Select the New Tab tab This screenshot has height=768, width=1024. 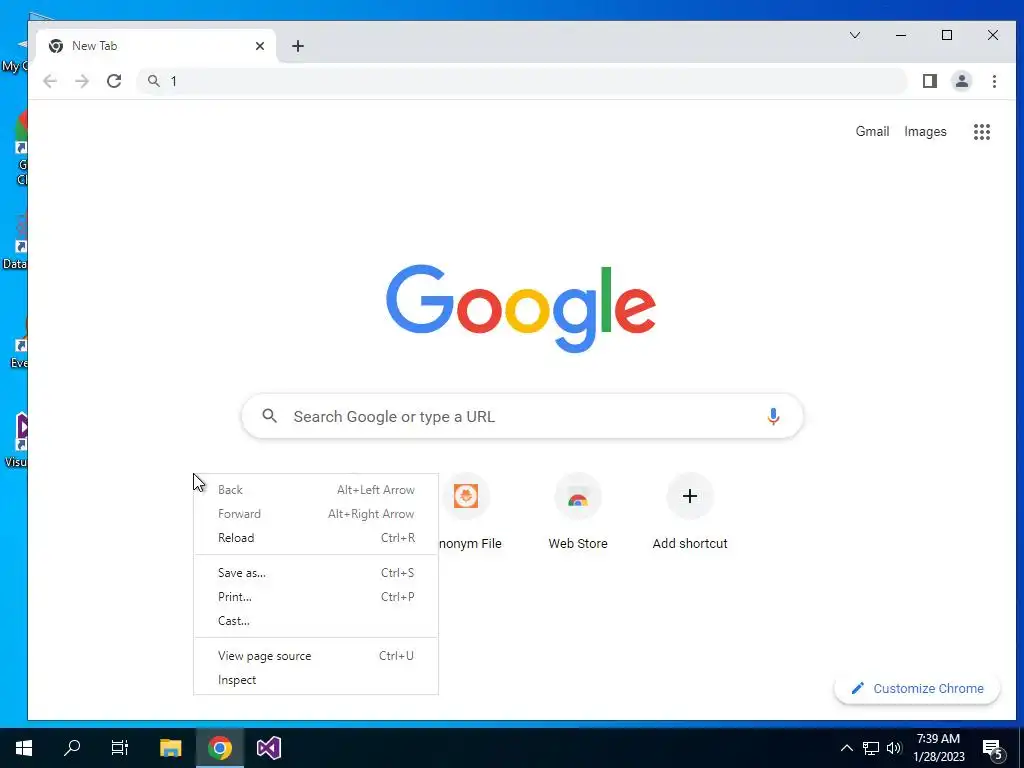(155, 46)
